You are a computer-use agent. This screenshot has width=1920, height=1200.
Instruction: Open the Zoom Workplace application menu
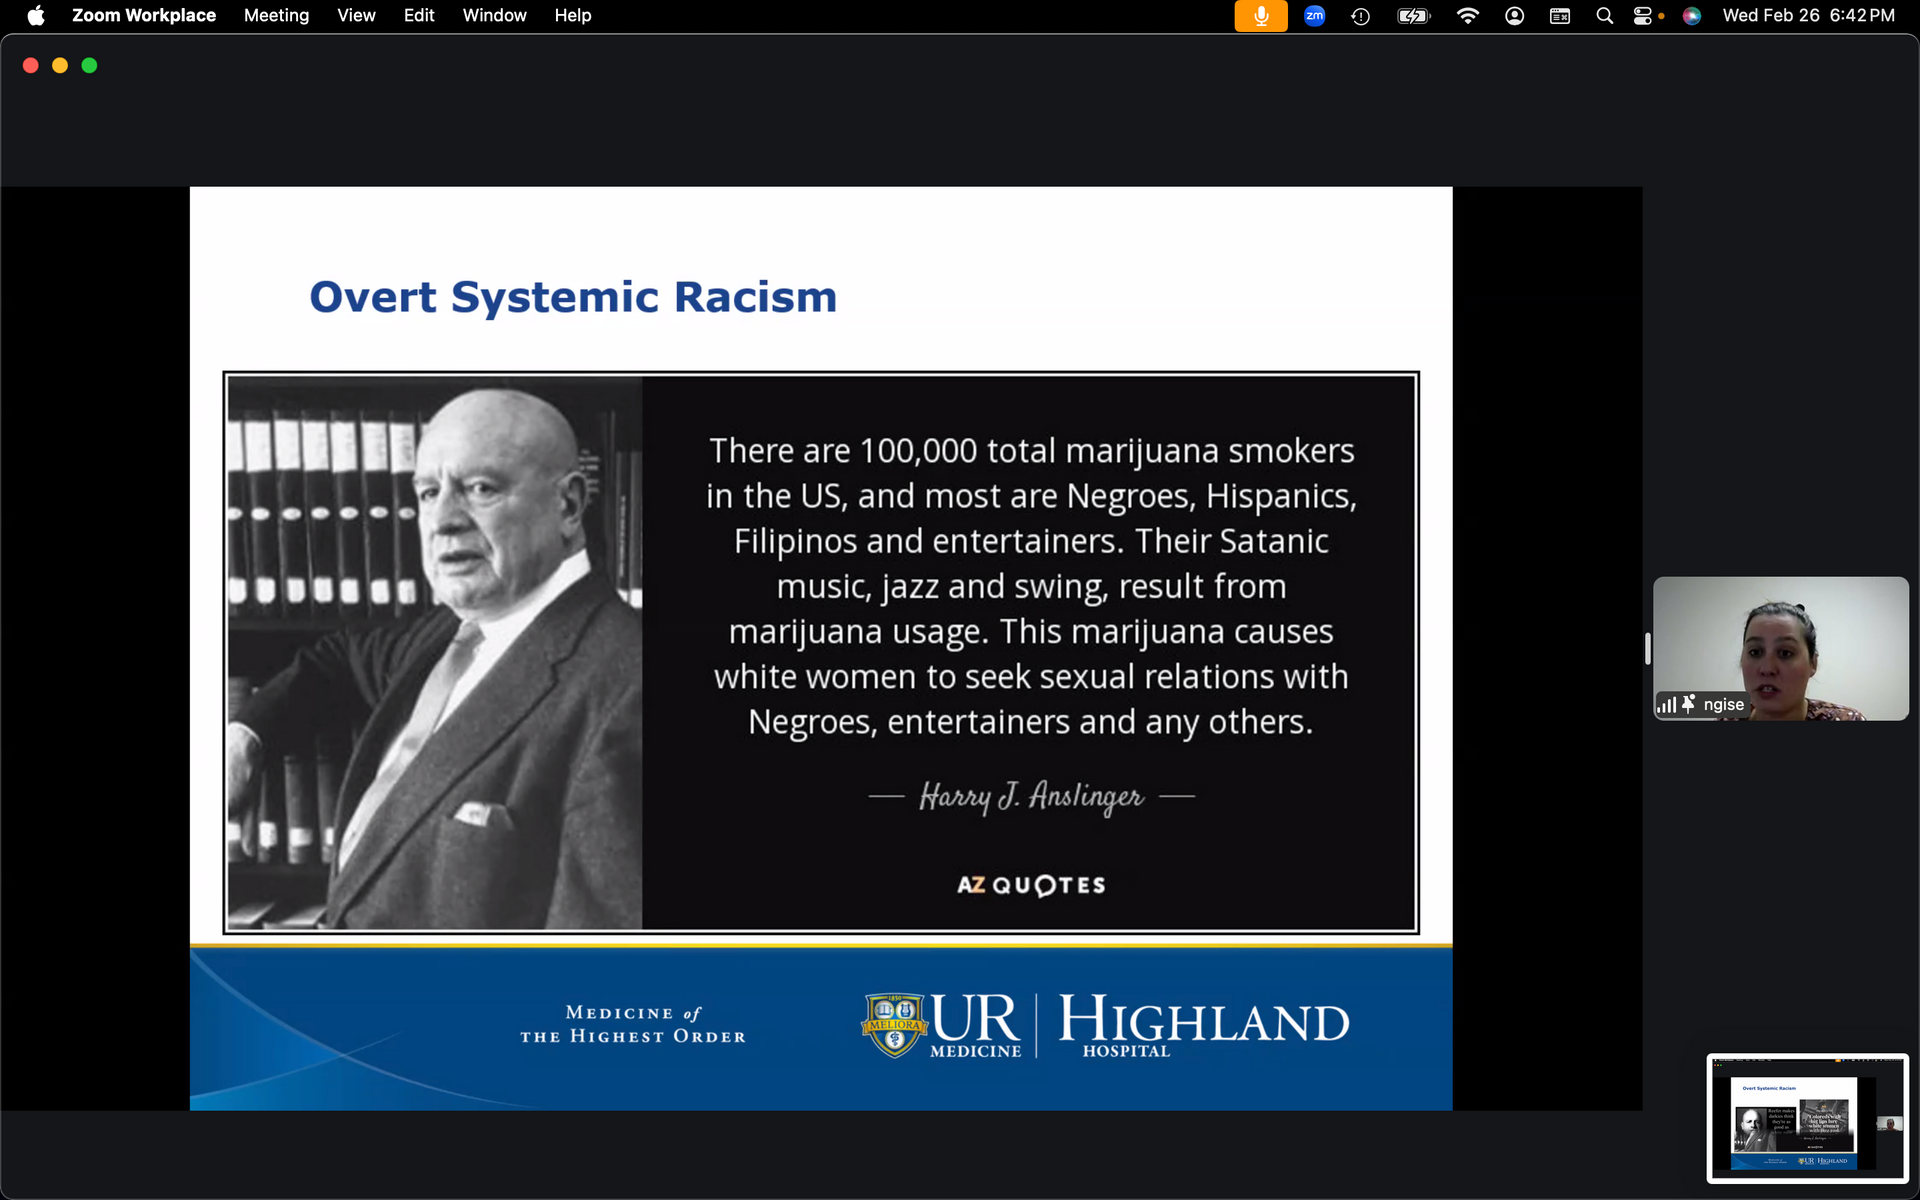pos(144,16)
